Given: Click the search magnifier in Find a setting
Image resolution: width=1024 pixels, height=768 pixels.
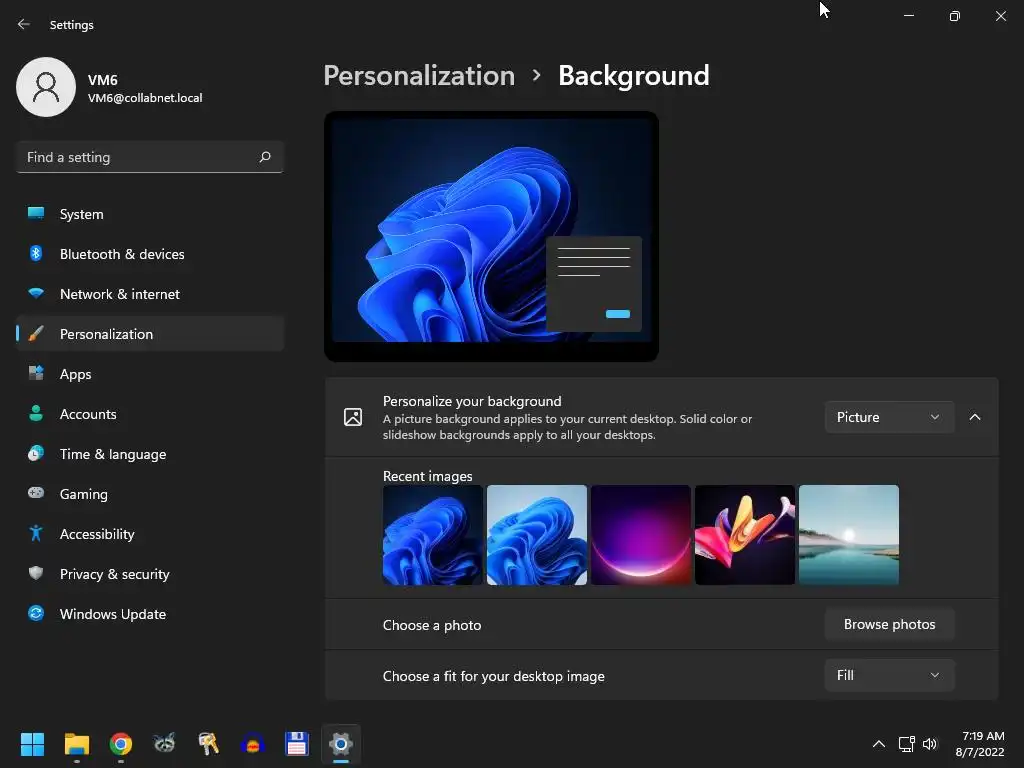Looking at the screenshot, I should pyautogui.click(x=264, y=157).
